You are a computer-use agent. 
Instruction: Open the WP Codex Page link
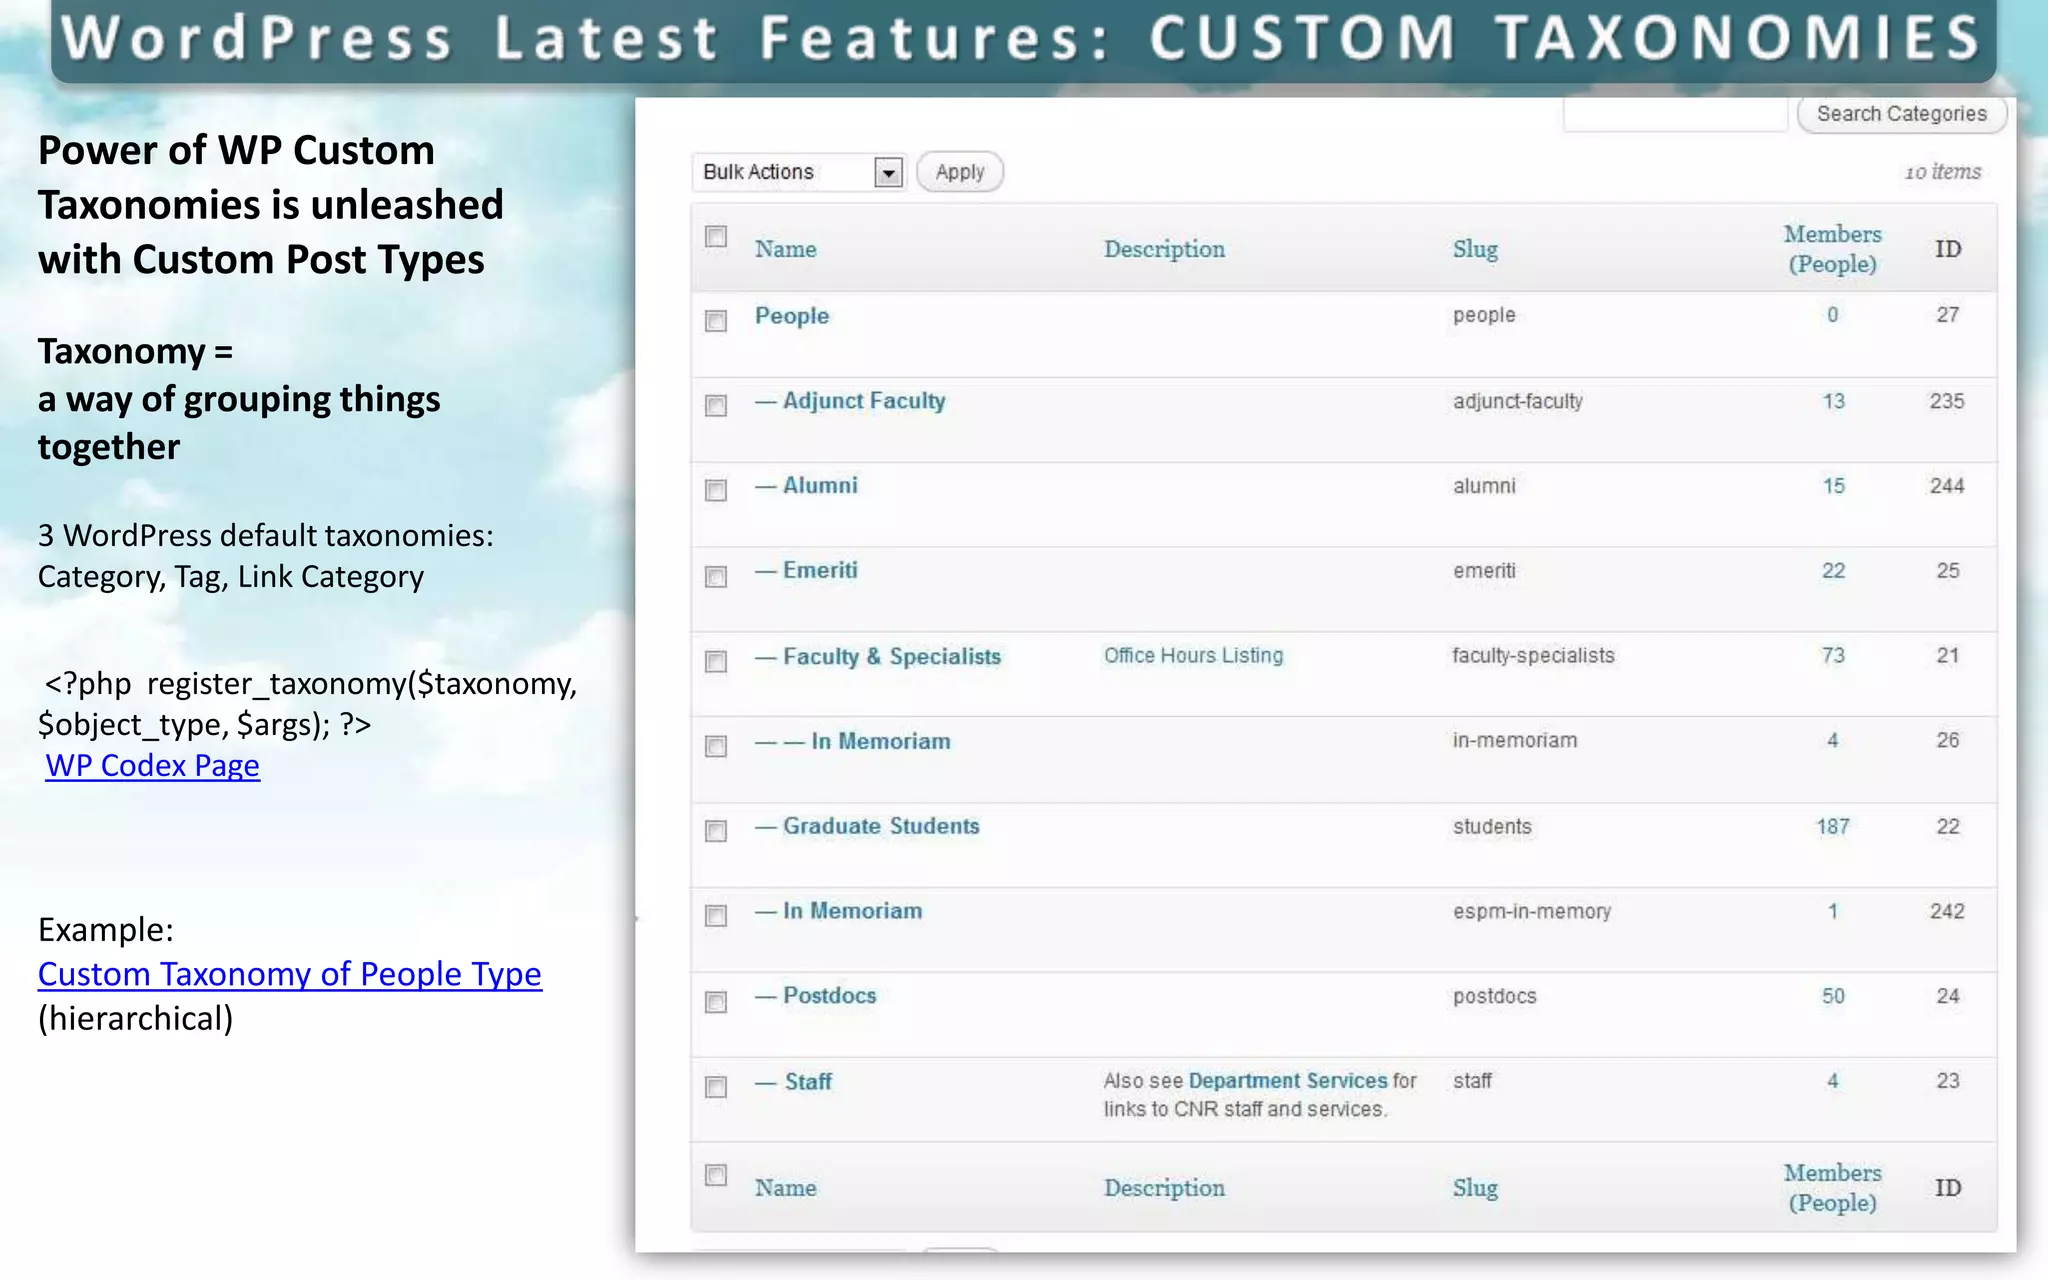click(x=152, y=766)
